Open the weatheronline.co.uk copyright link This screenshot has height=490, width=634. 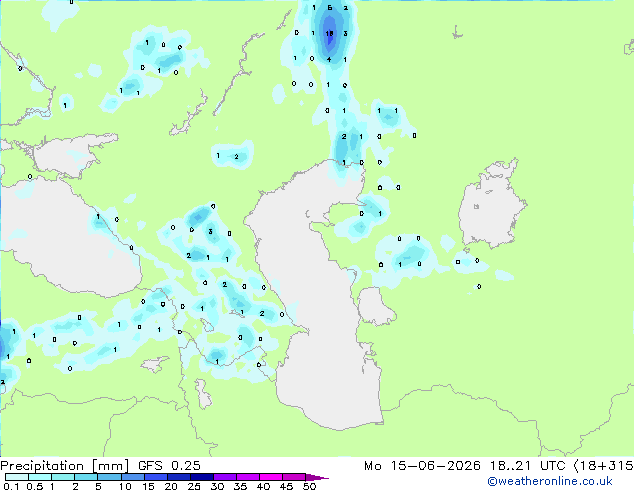pyautogui.click(x=550, y=481)
